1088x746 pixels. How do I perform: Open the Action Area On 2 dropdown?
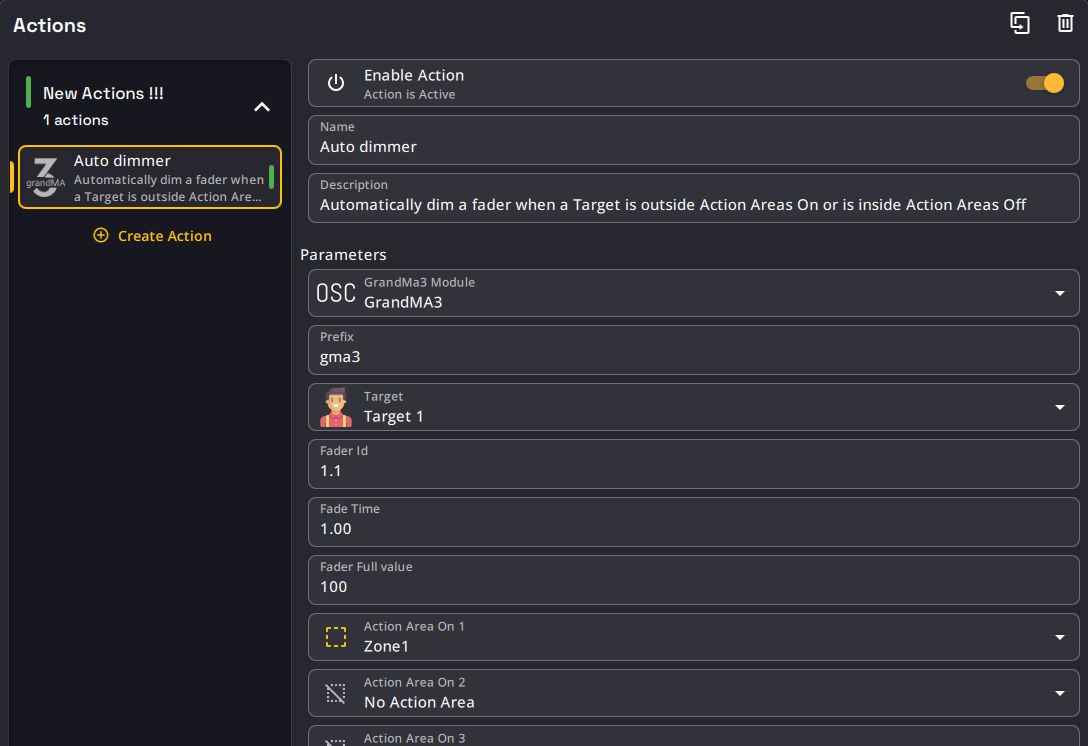(1059, 693)
